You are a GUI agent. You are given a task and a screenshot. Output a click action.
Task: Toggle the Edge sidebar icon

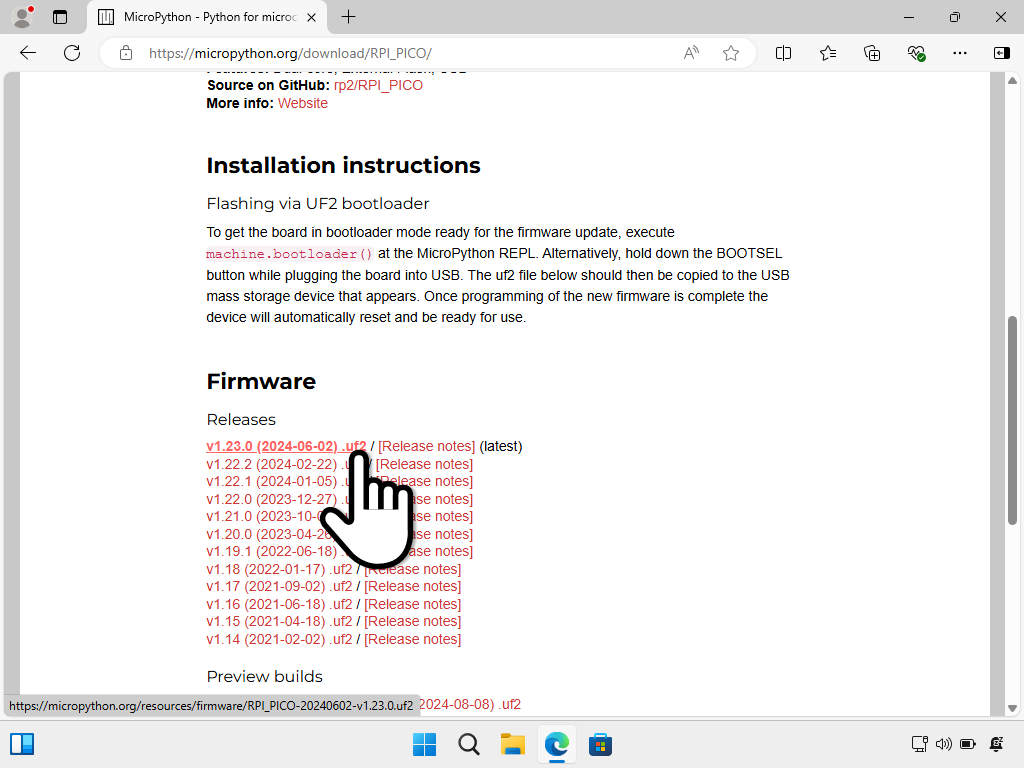(1001, 53)
